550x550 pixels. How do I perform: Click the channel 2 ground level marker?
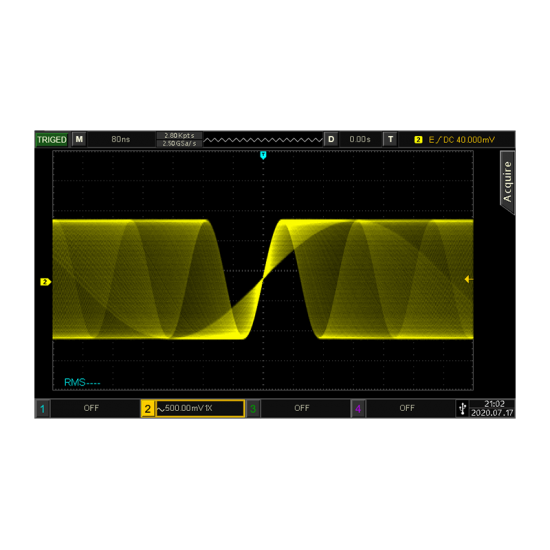click(46, 282)
